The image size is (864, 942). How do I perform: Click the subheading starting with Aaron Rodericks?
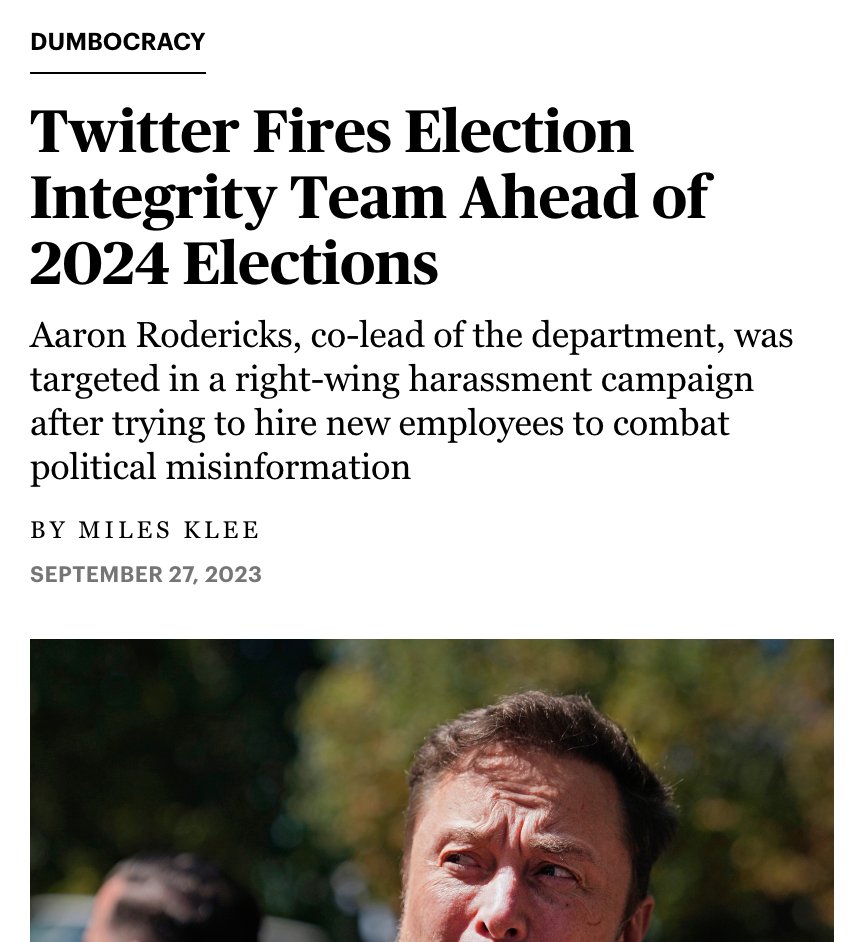411,401
